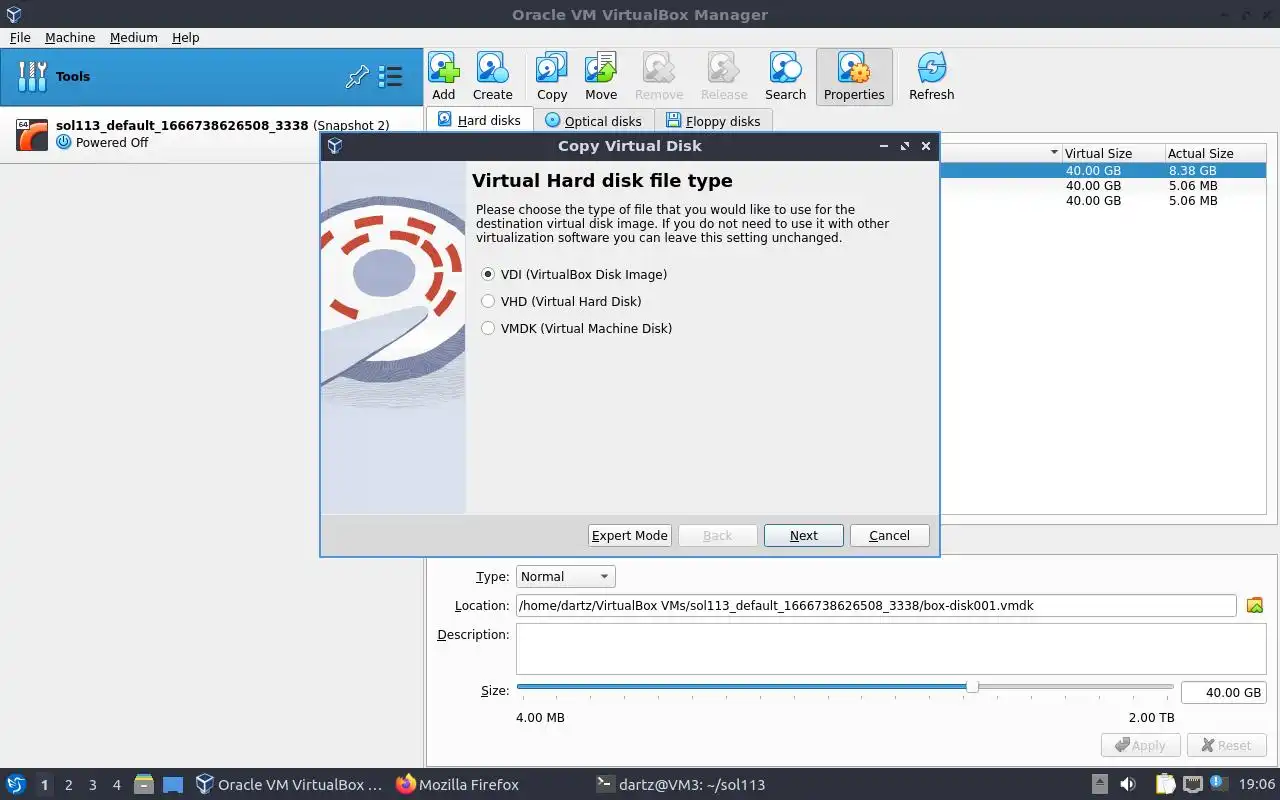
Task: Click the tray upward arrow icon
Action: (1099, 784)
